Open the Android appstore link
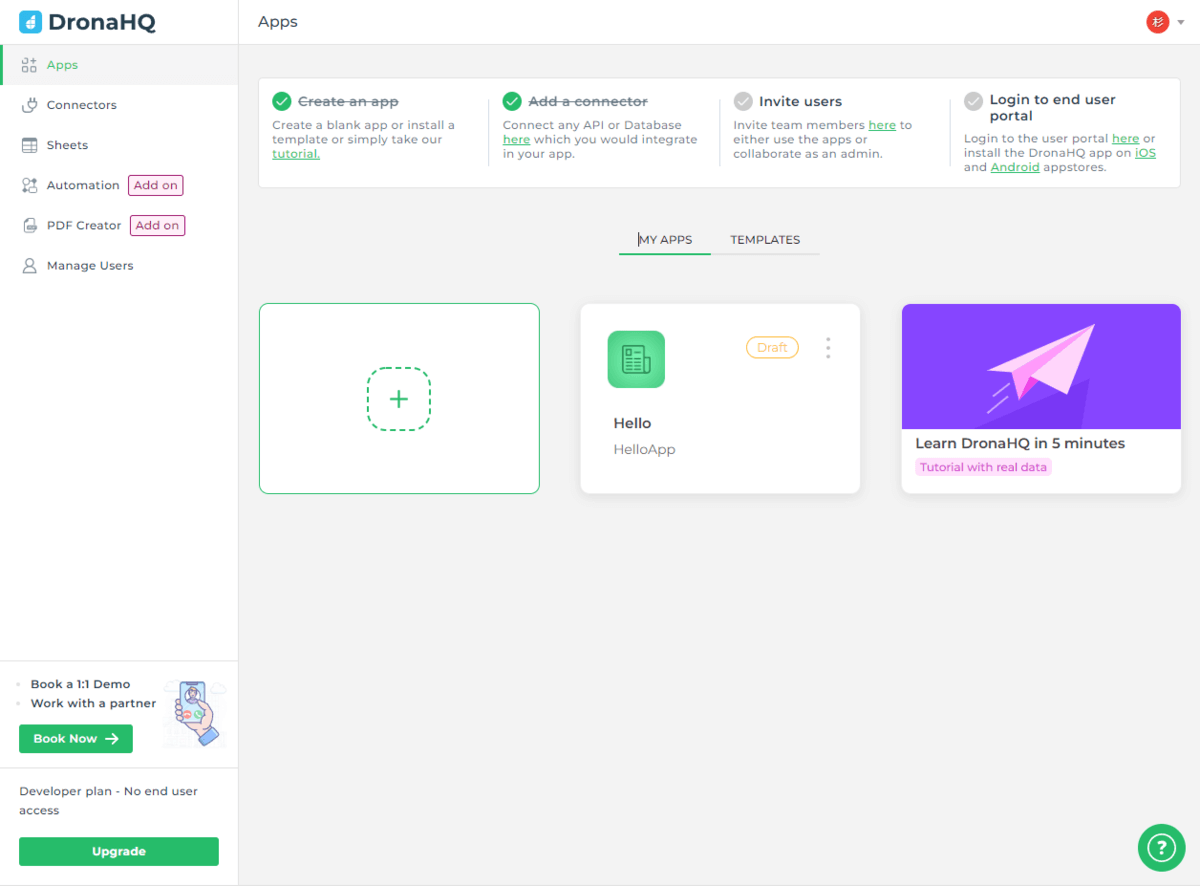The height and width of the screenshot is (886, 1200). tap(1015, 167)
